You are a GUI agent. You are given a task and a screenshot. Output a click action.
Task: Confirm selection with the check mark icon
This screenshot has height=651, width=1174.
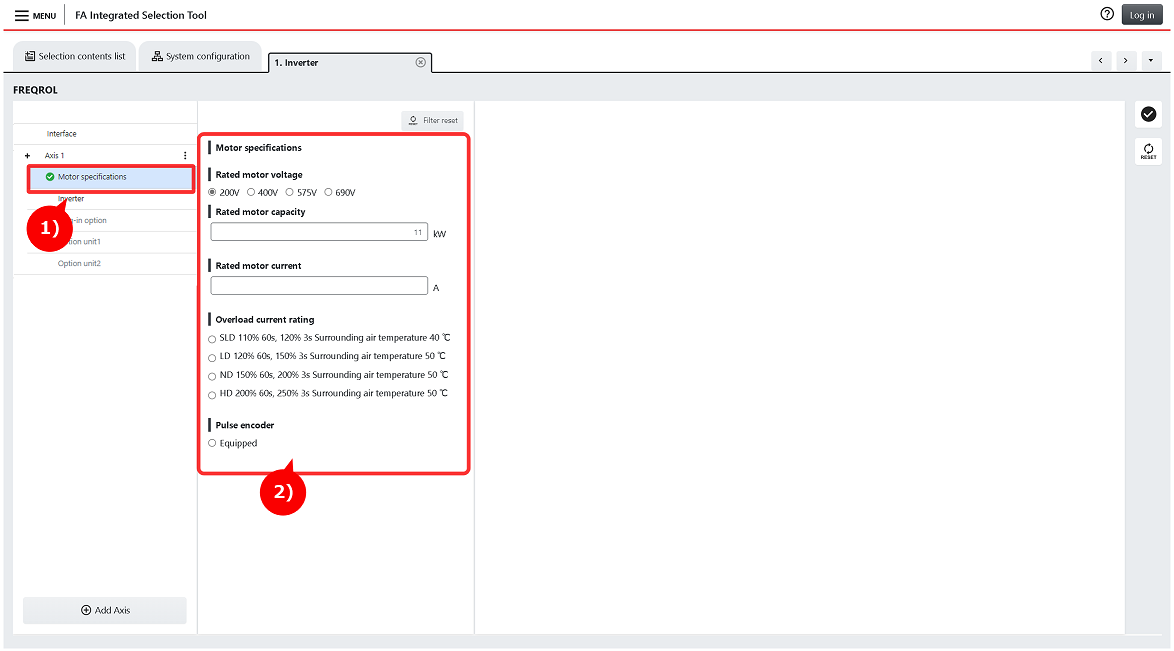(1149, 114)
